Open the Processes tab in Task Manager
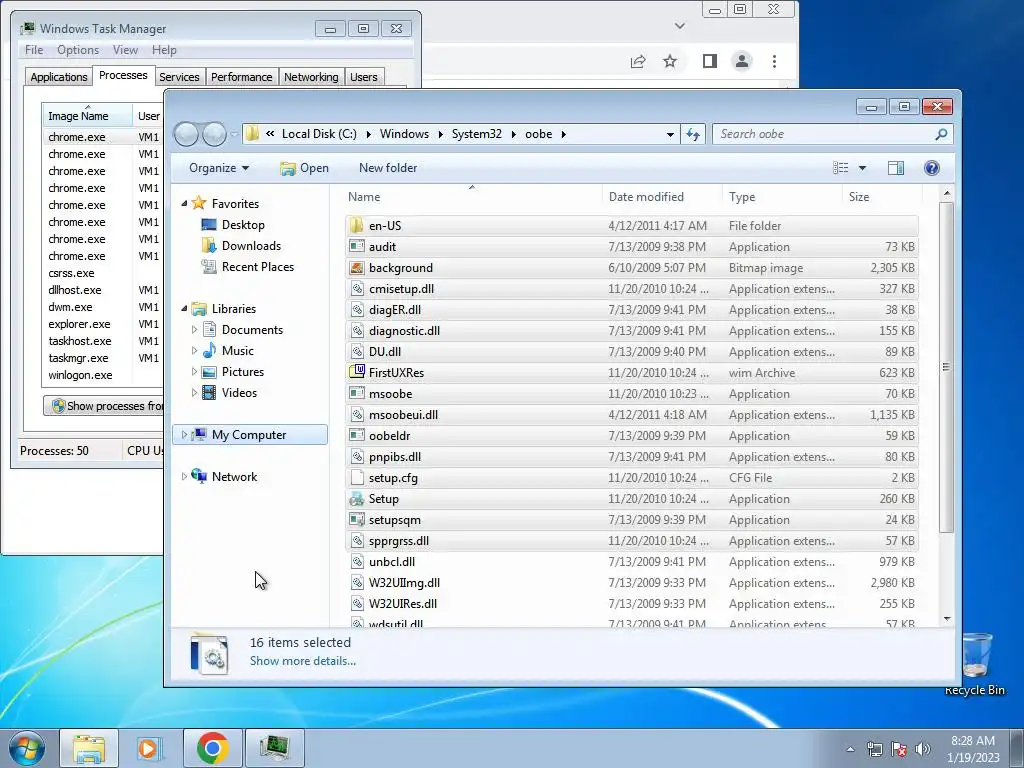This screenshot has width=1024, height=768. tap(123, 75)
